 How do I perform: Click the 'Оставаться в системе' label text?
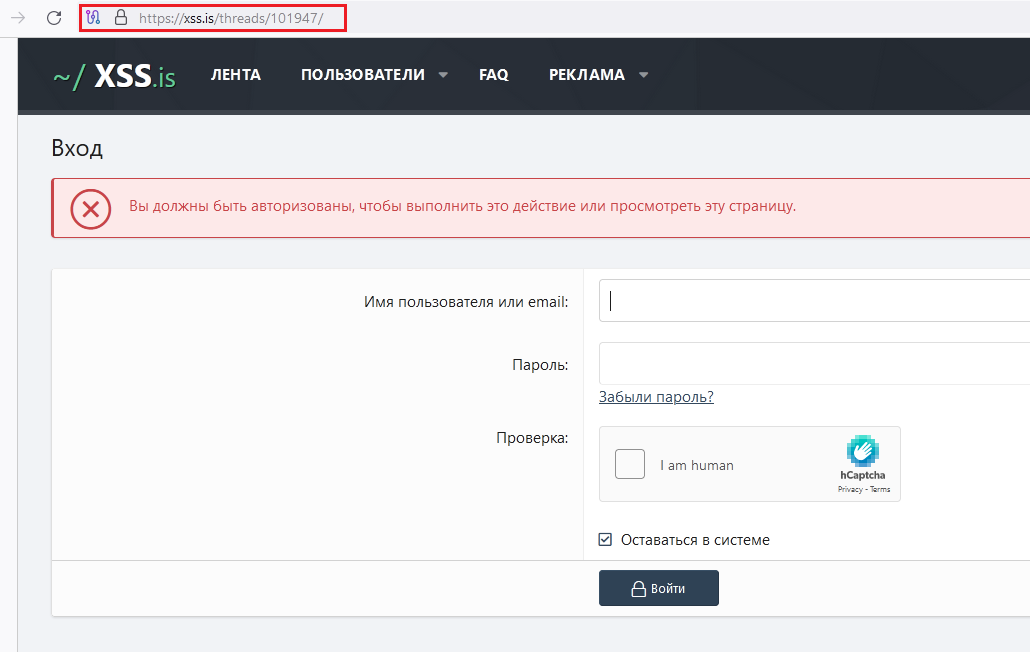tap(695, 540)
